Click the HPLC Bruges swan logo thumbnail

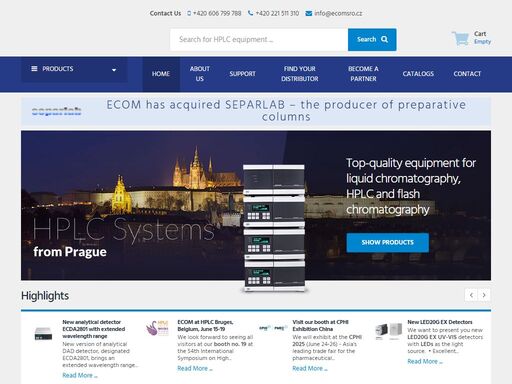[157, 328]
